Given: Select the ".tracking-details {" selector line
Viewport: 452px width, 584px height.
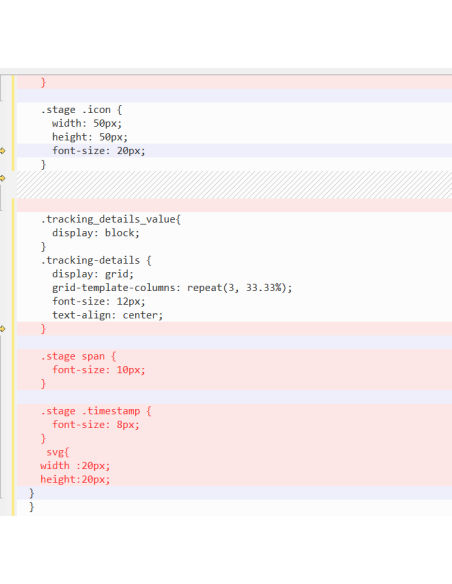Looking at the screenshot, I should pos(96,260).
